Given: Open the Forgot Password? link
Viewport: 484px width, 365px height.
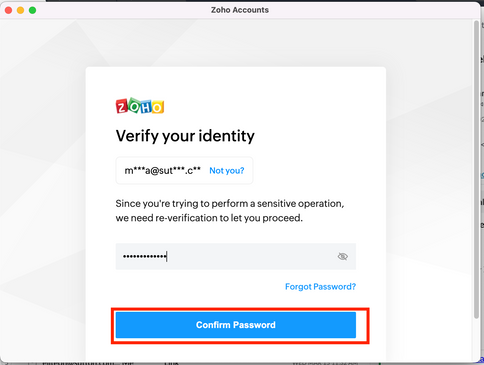Looking at the screenshot, I should (x=320, y=287).
